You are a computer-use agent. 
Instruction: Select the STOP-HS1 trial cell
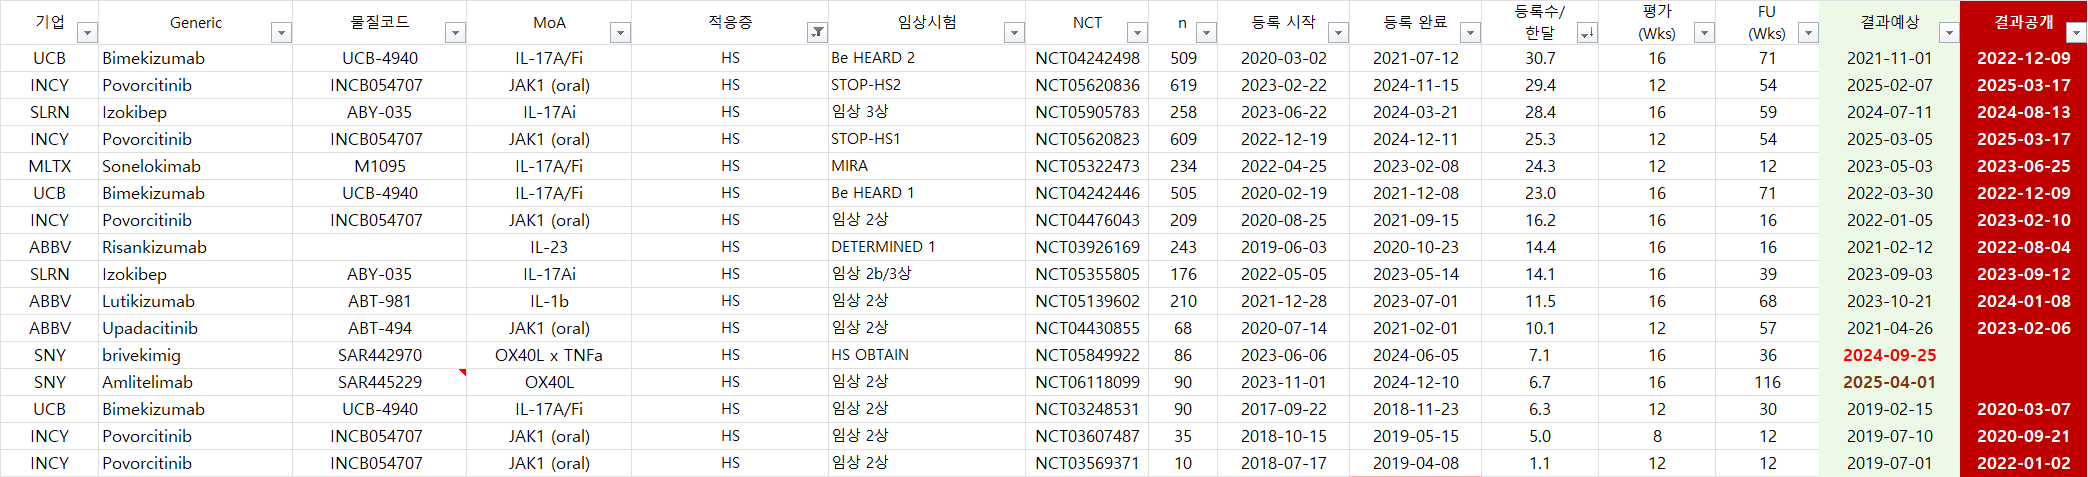click(927, 139)
